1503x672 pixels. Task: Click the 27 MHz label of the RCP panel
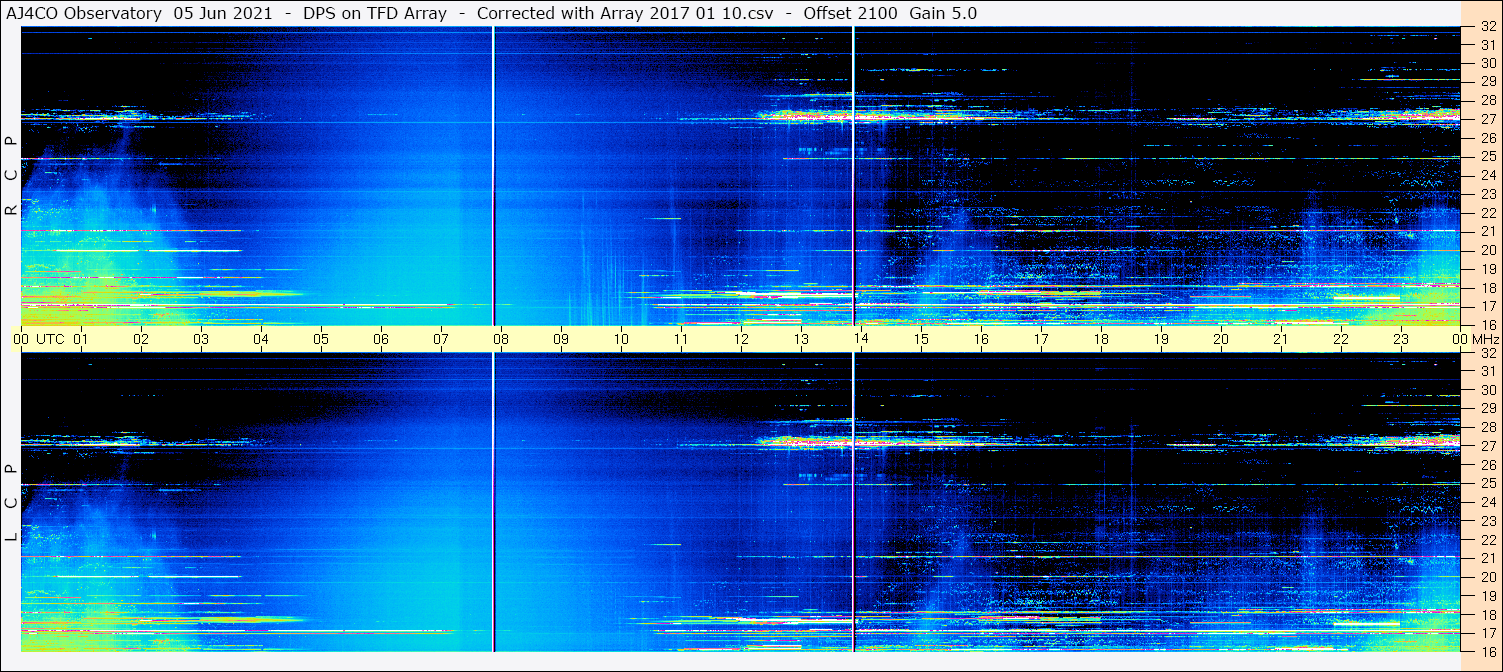[x=1487, y=119]
